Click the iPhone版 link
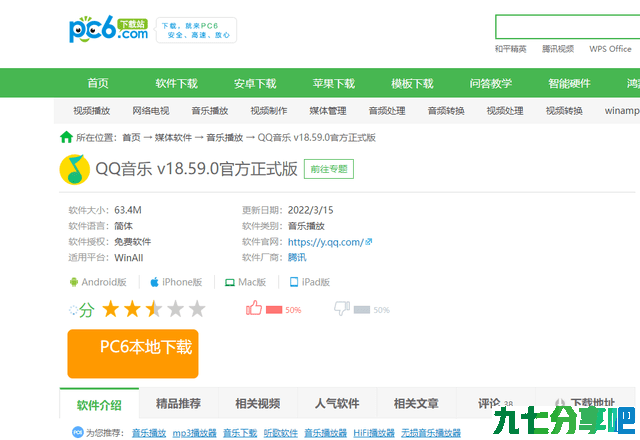The width and height of the screenshot is (640, 440). [x=182, y=282]
